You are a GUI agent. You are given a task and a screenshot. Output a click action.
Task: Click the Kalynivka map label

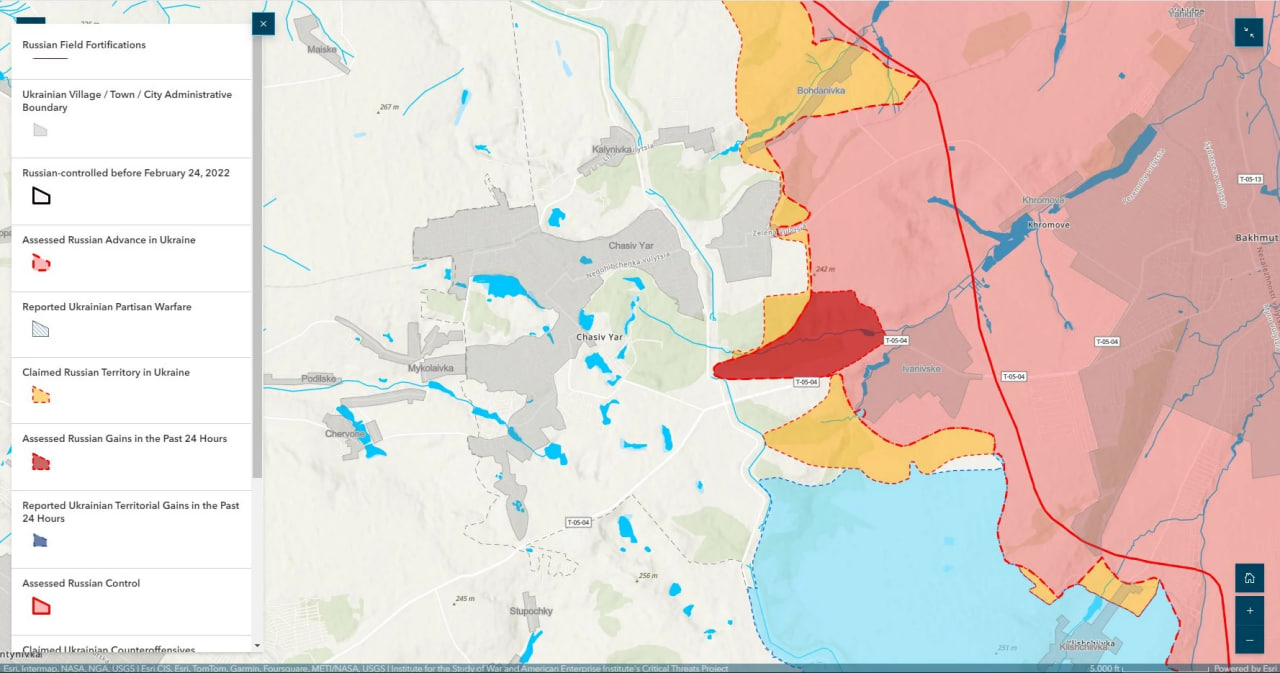coord(612,149)
